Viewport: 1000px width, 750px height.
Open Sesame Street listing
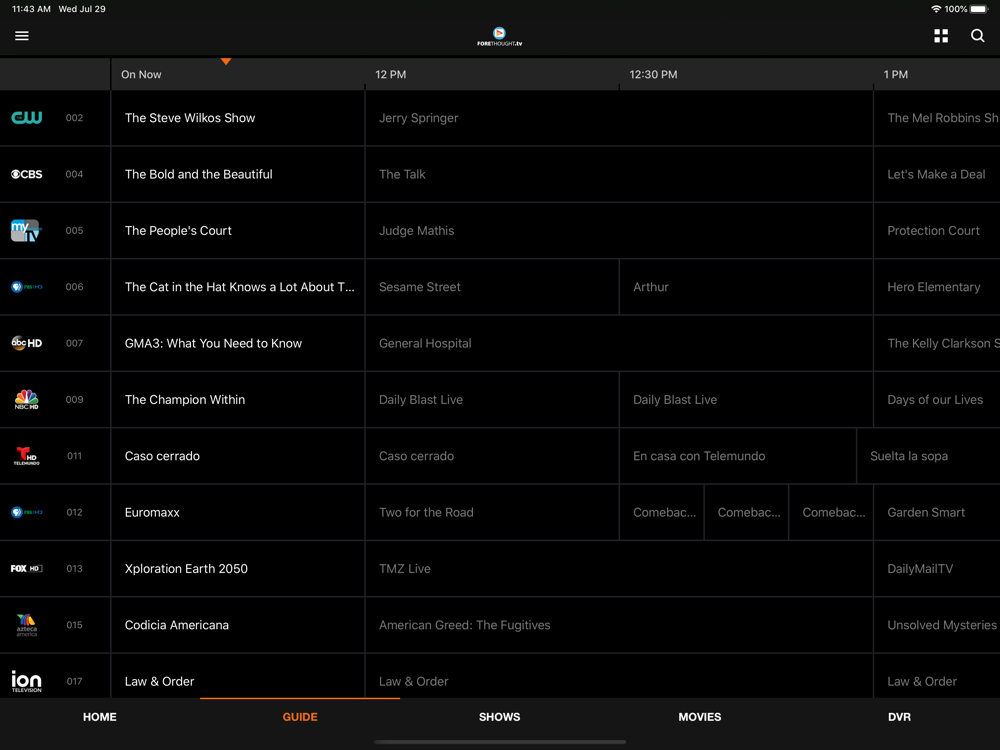point(492,287)
